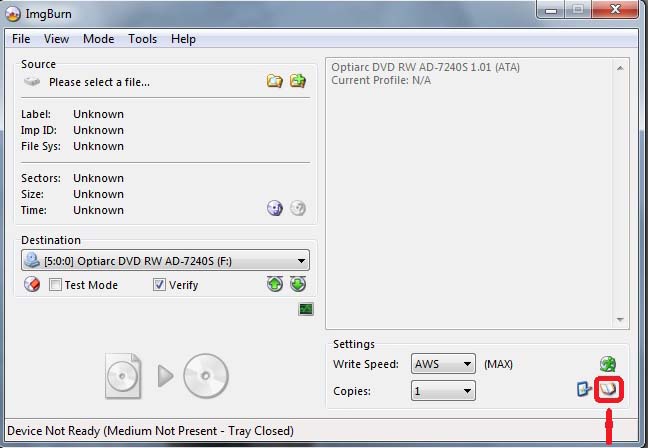Open the Mode menu

[x=98, y=39]
